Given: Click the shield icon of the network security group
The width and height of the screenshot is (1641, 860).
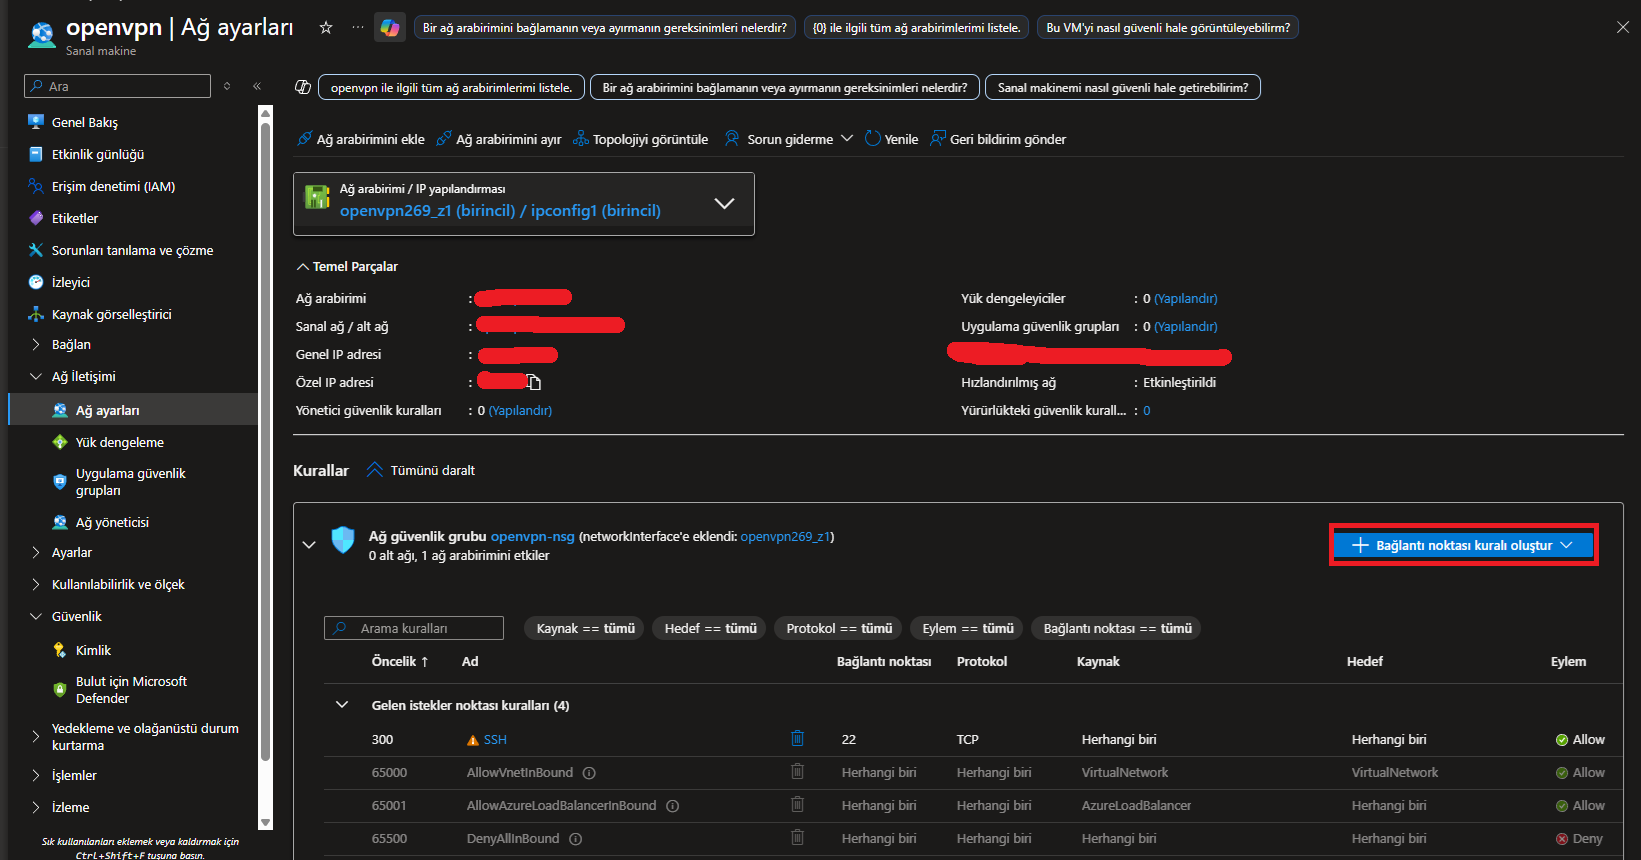Looking at the screenshot, I should 343,541.
